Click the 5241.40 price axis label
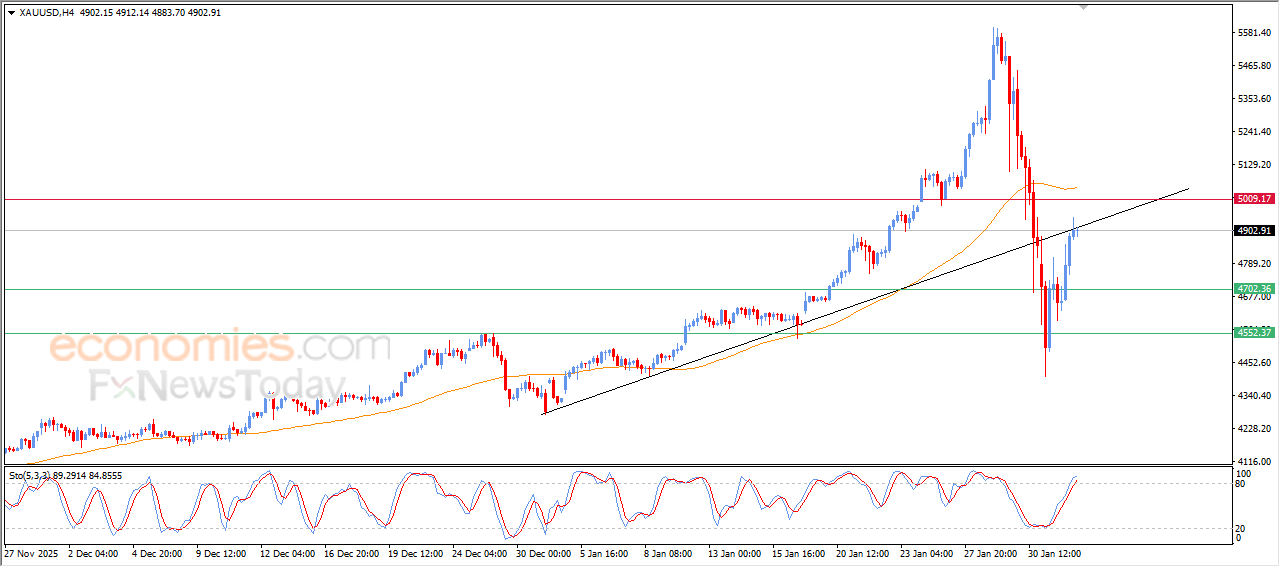The width and height of the screenshot is (1280, 567). [x=1254, y=132]
